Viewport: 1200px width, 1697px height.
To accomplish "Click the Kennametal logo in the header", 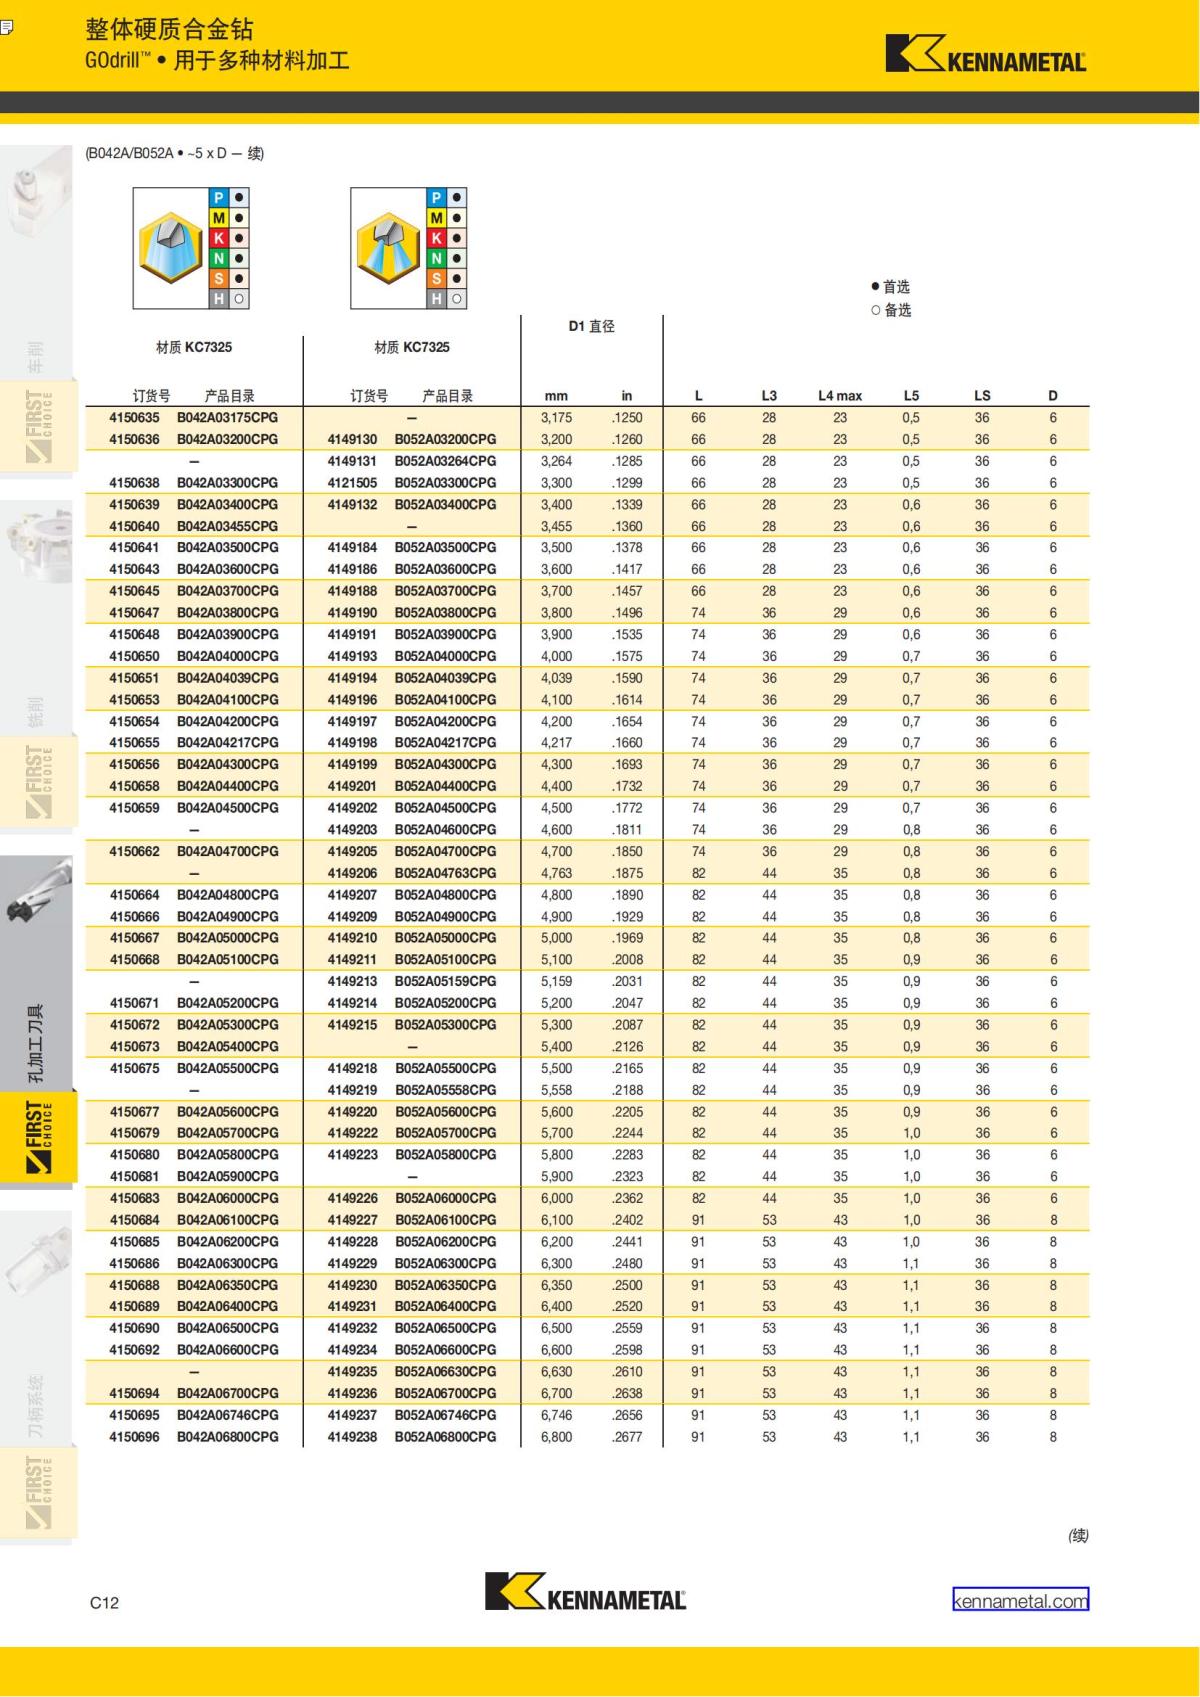I will 985,54.
